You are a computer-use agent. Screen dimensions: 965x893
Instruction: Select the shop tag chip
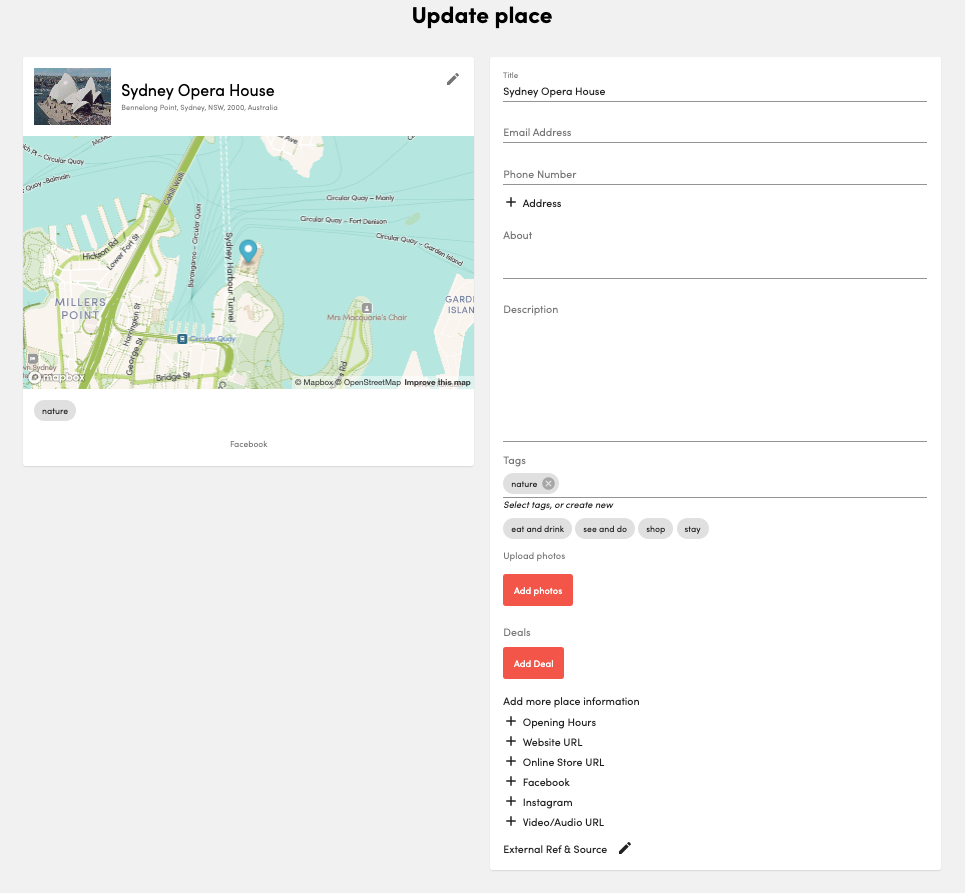pos(655,529)
